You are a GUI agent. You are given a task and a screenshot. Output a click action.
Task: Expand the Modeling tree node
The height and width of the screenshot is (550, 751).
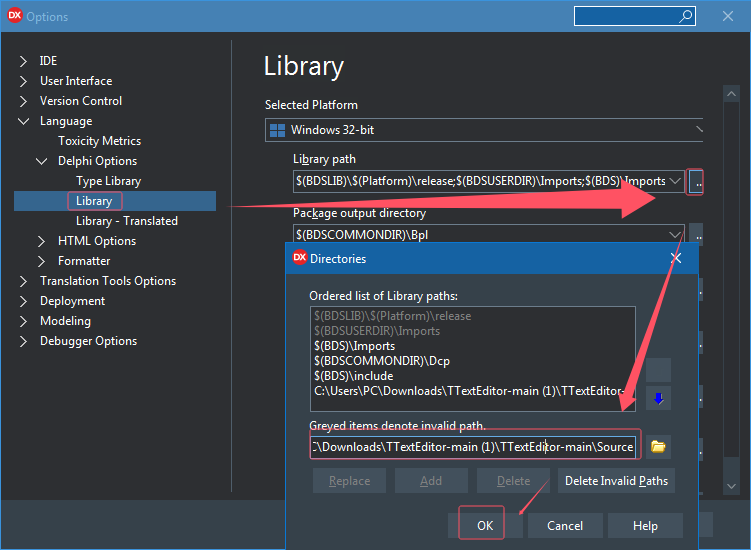23,321
